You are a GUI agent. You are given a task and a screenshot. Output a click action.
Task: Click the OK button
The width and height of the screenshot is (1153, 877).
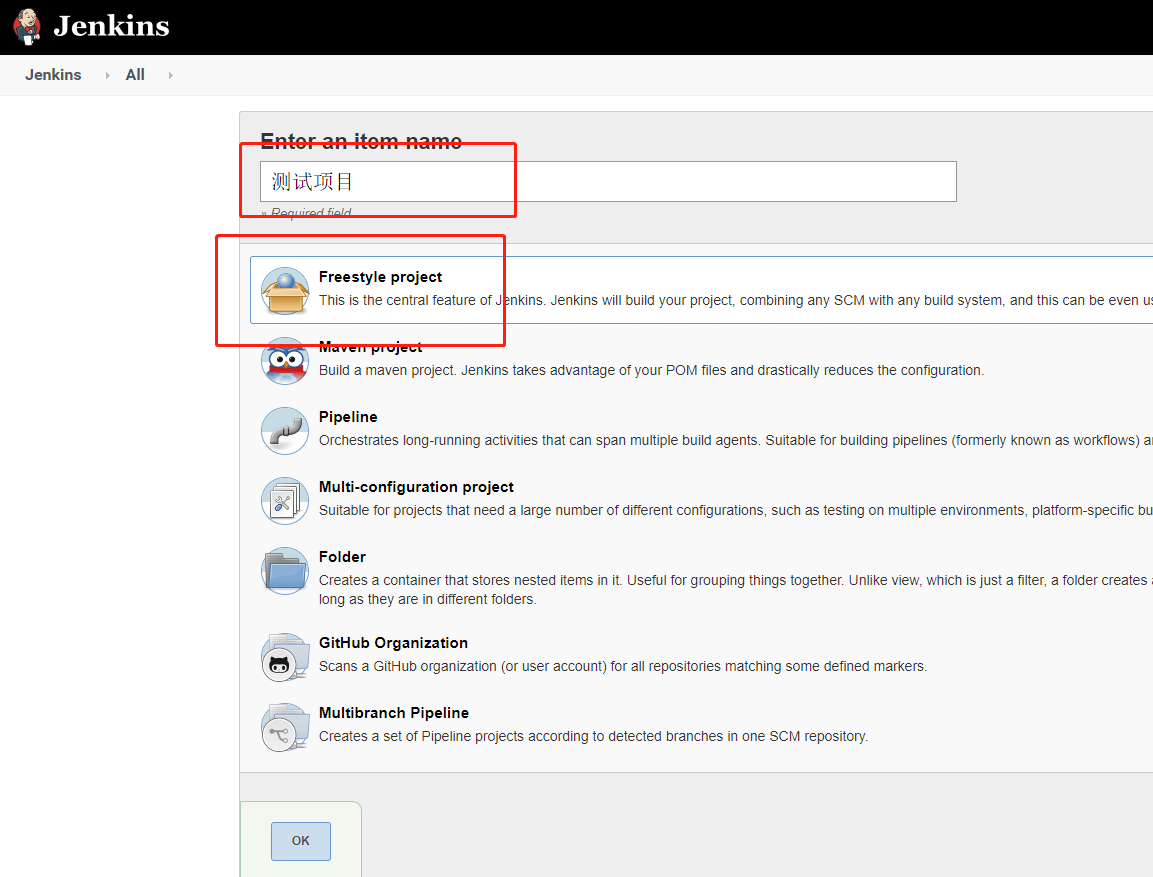coord(301,841)
